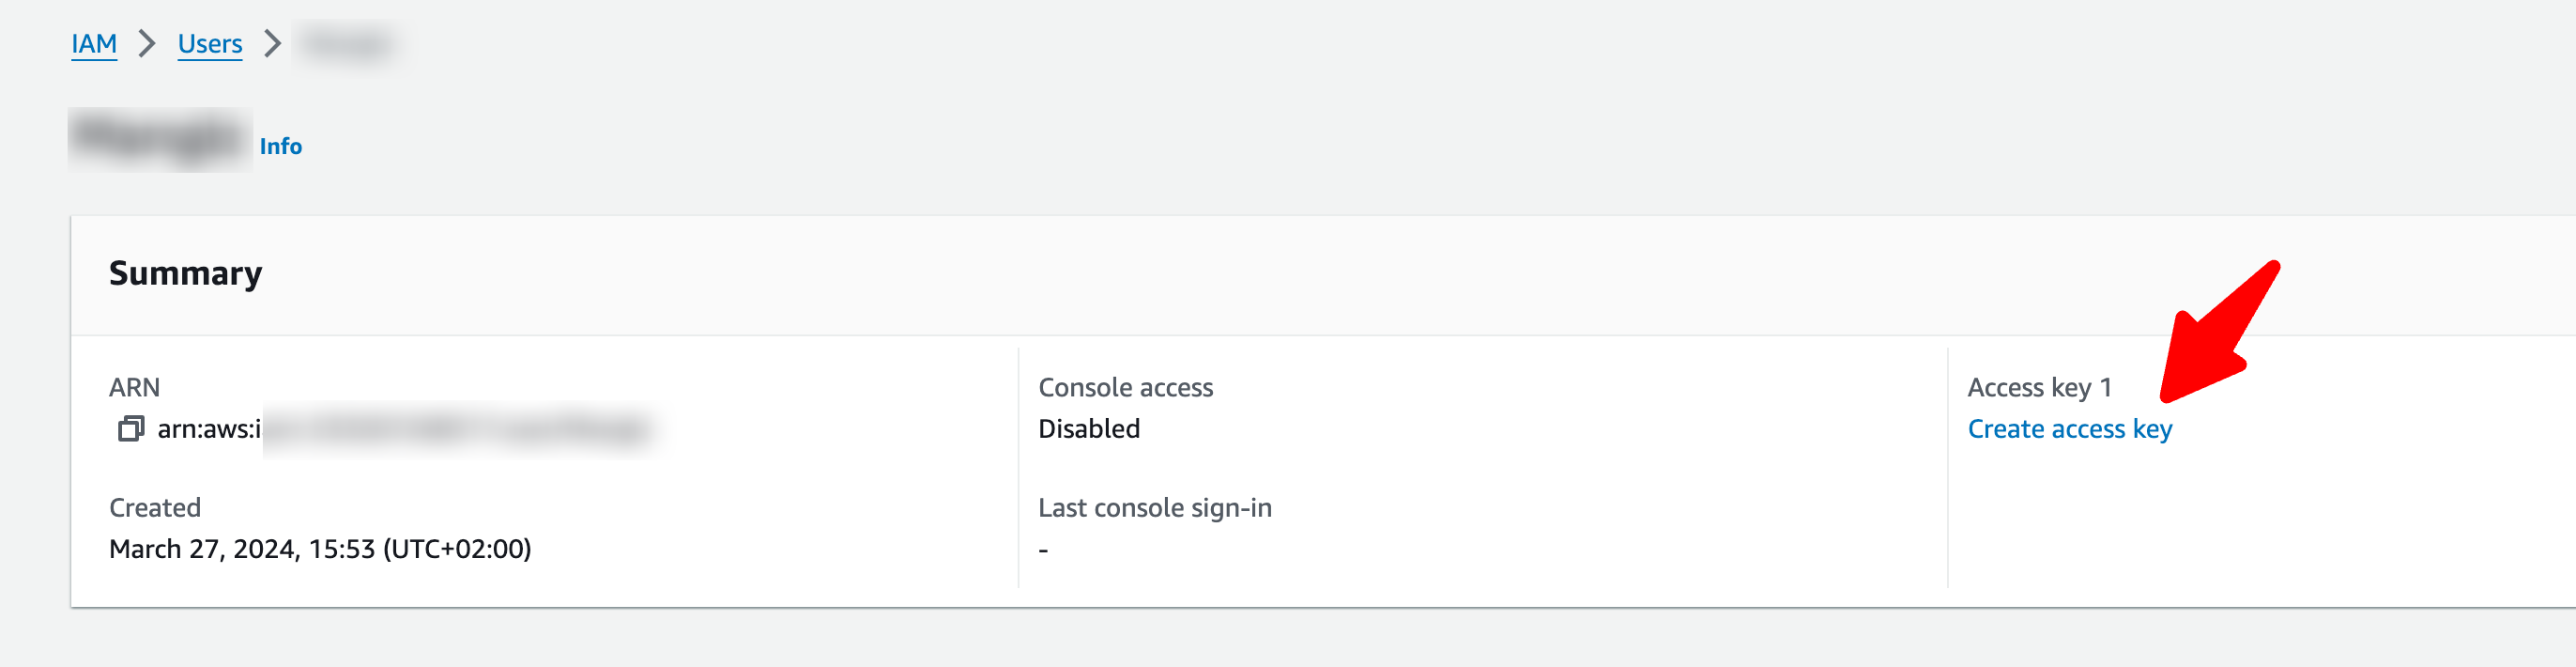
Task: Click the Console access label
Action: 1125,387
